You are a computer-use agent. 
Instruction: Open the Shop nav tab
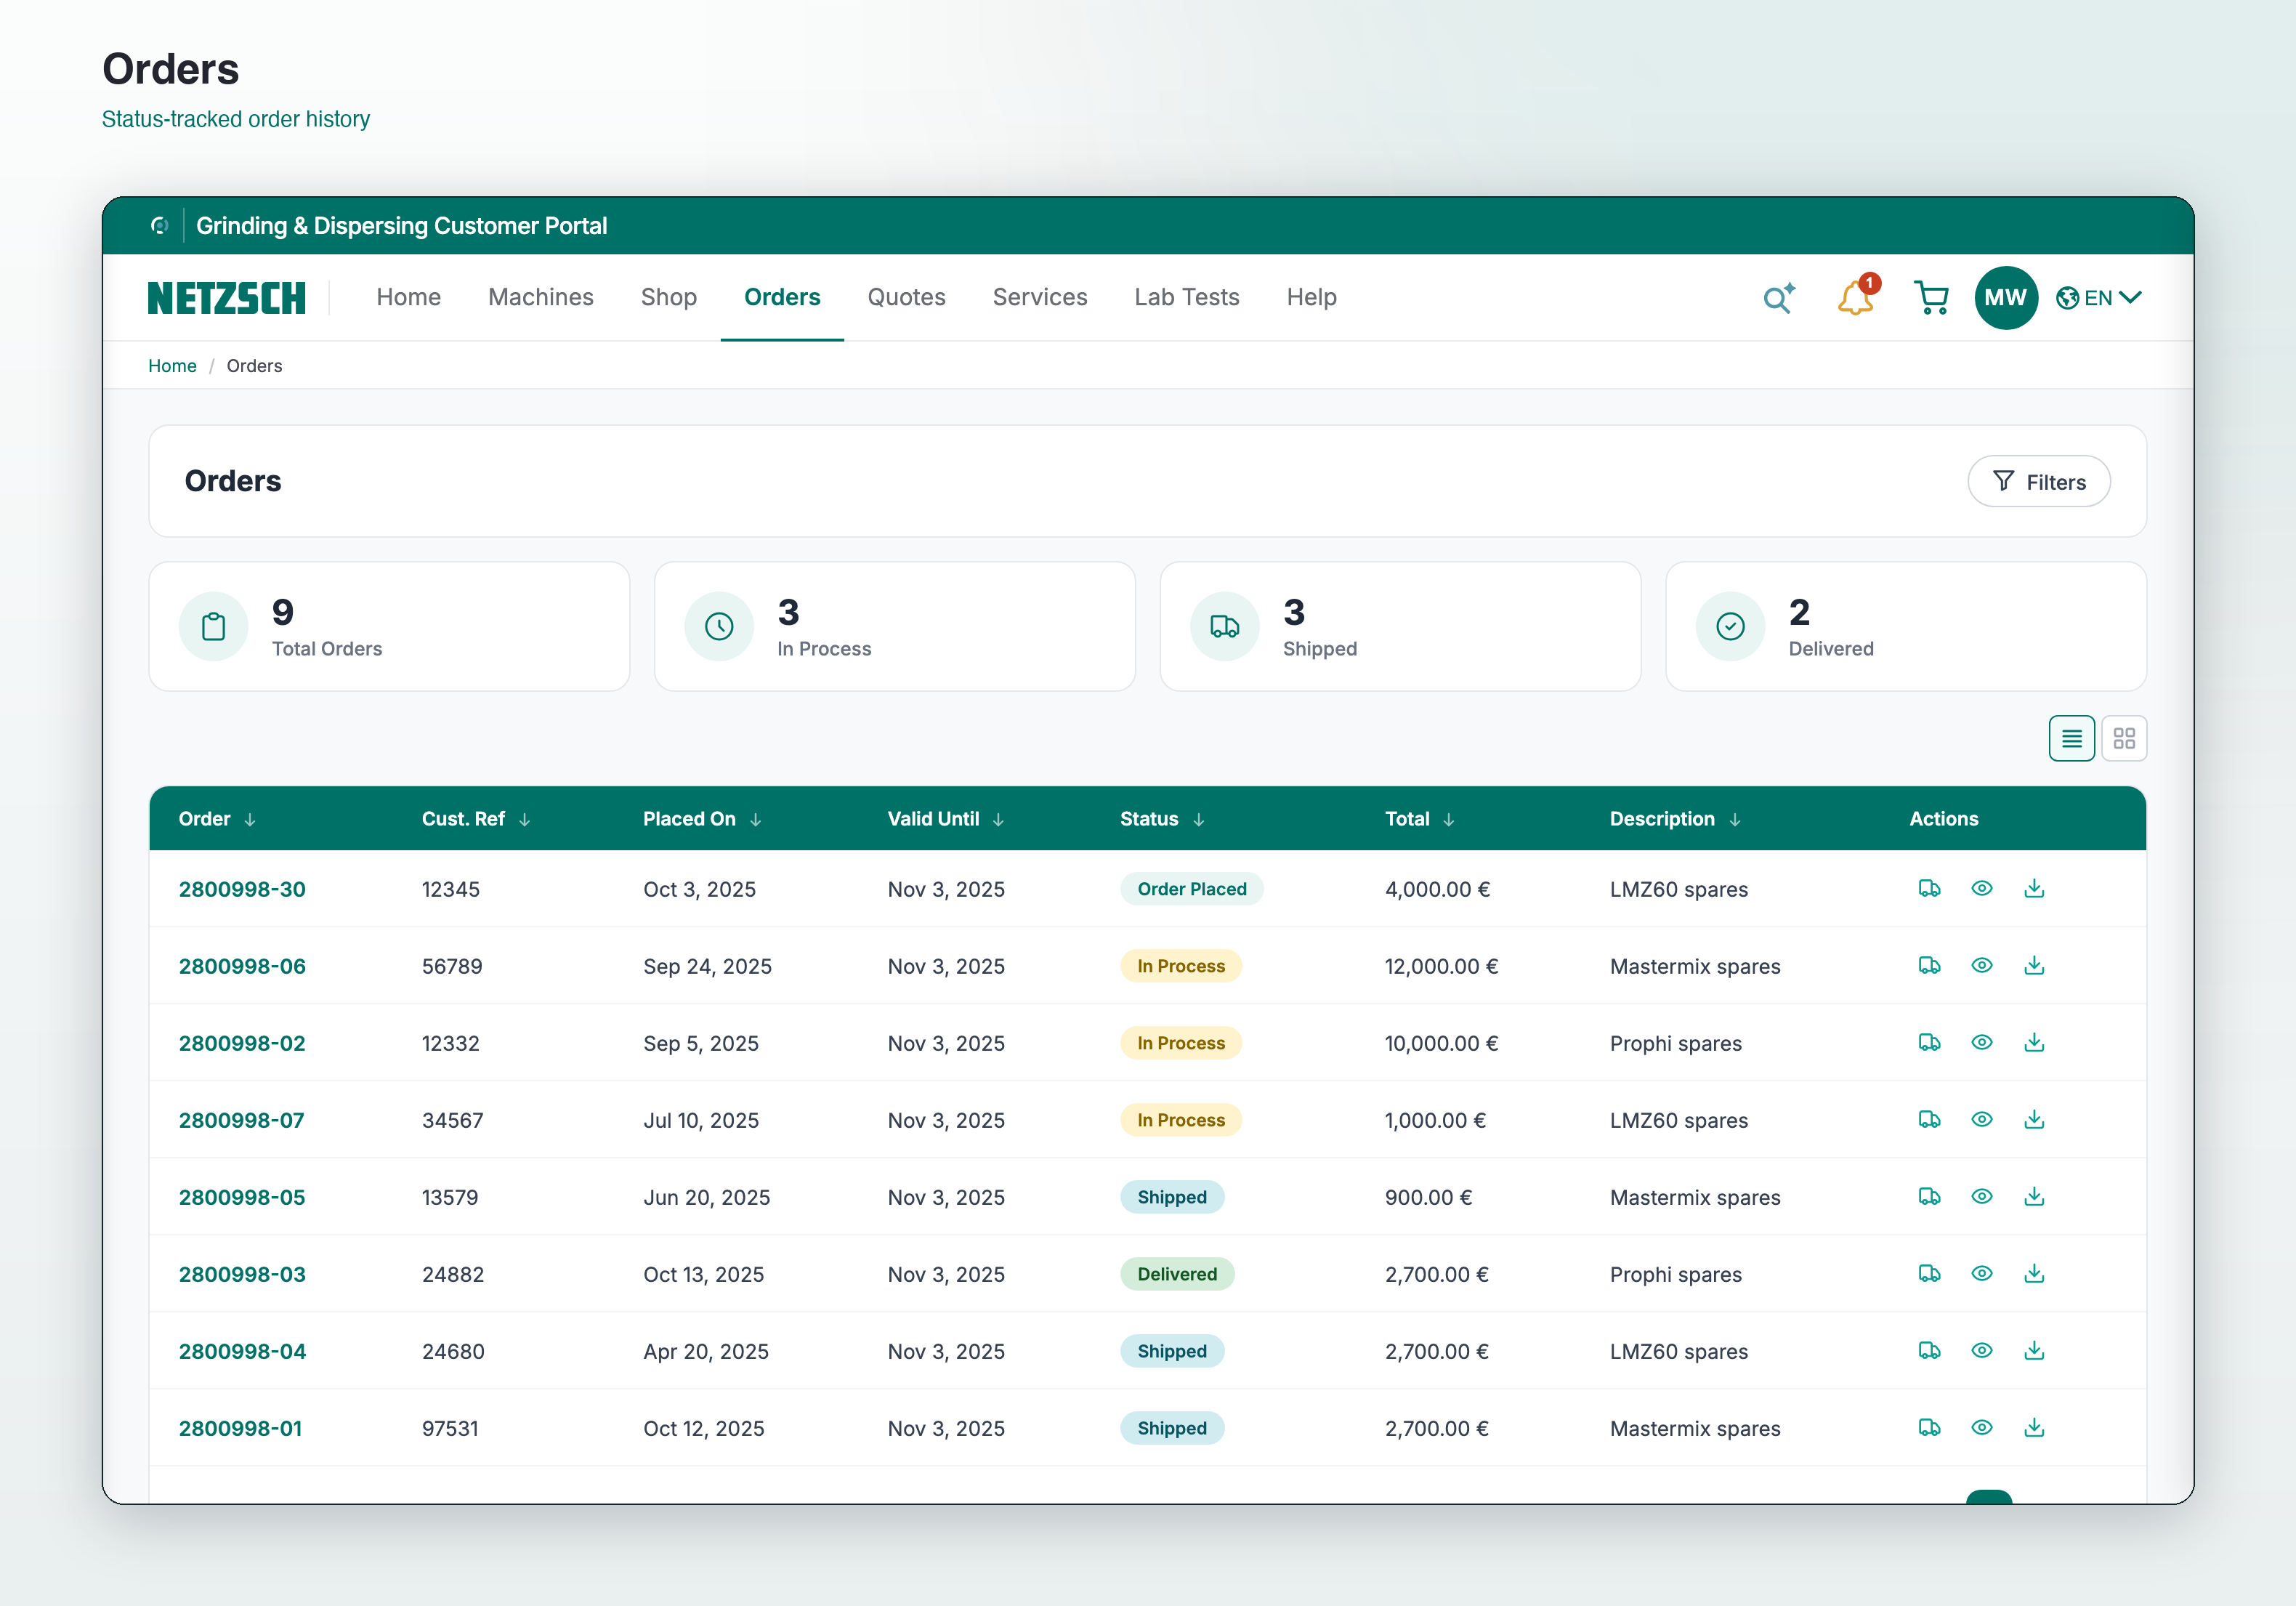668,297
